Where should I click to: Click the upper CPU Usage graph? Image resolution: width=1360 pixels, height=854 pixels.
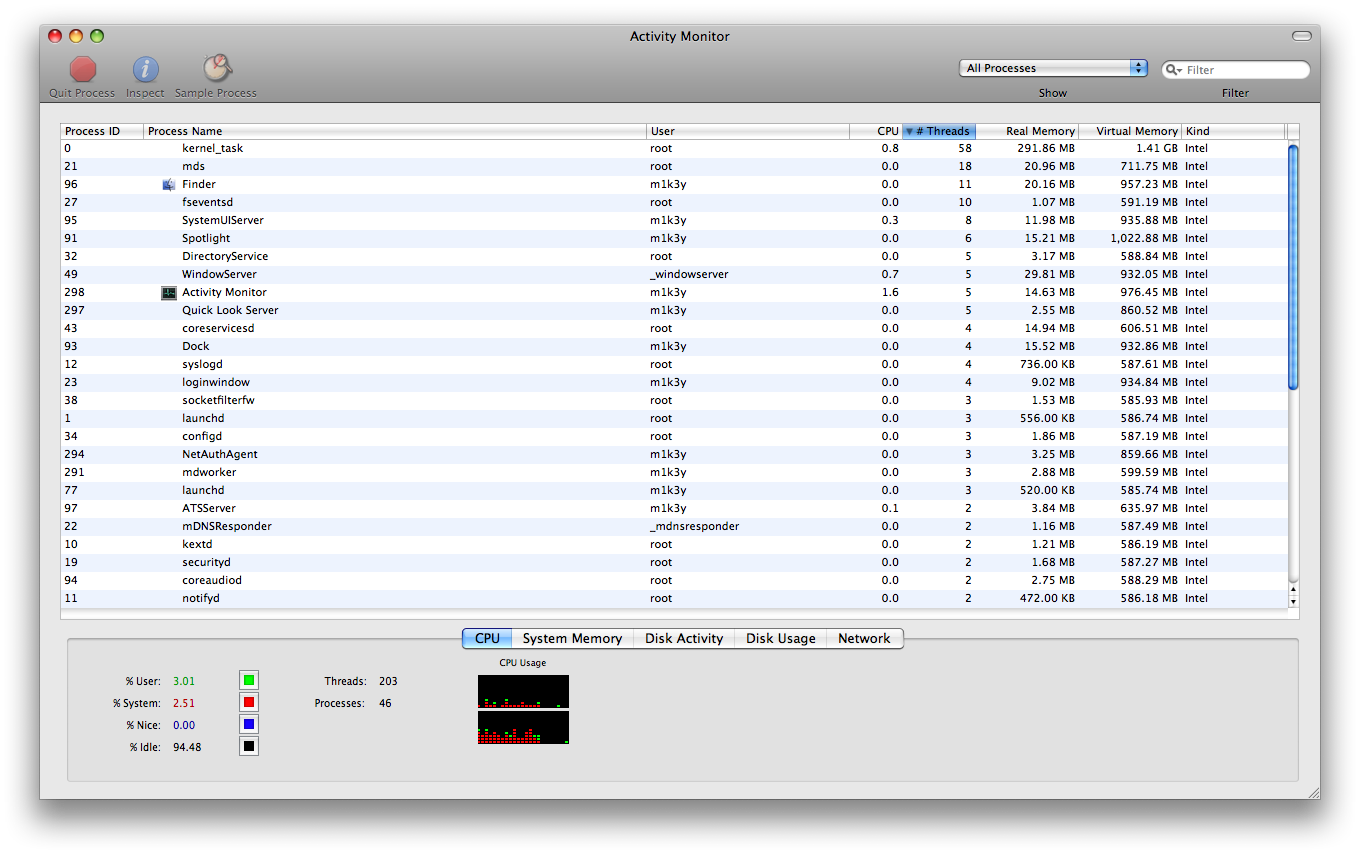coord(523,691)
